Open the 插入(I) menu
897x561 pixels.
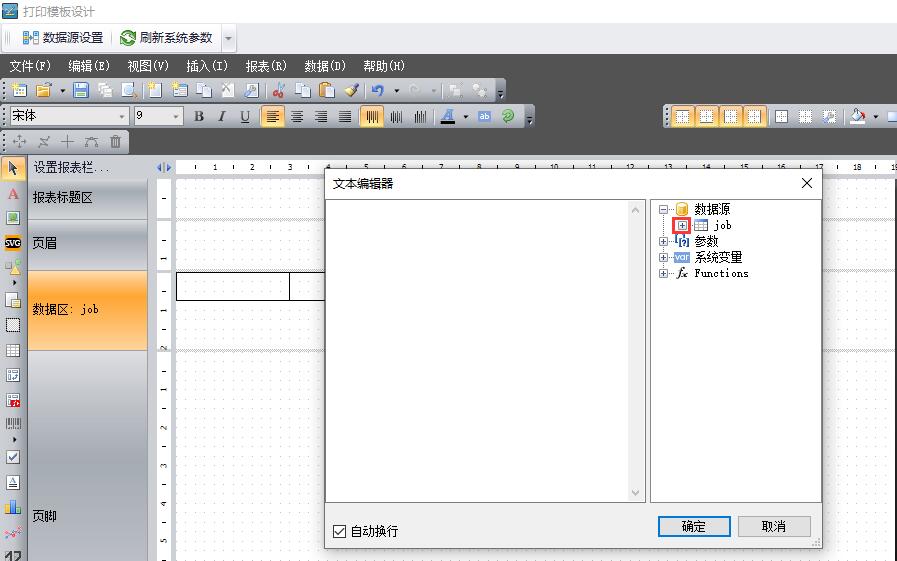coord(207,66)
